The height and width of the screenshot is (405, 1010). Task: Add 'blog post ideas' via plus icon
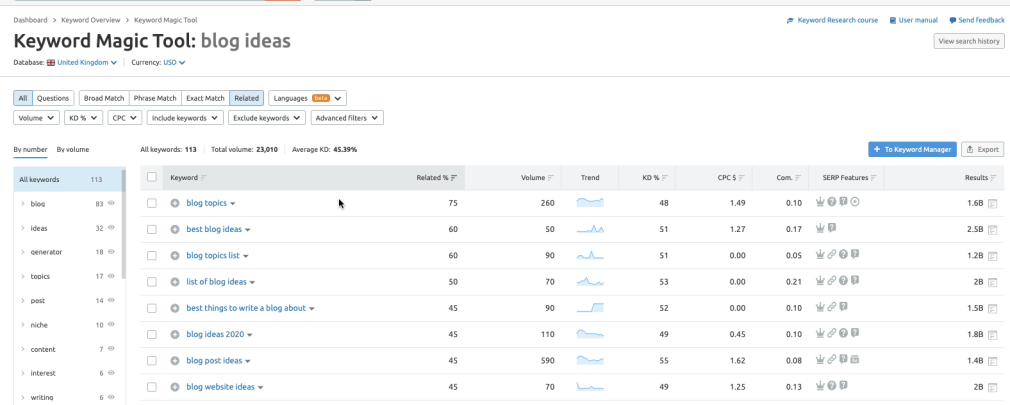175,361
